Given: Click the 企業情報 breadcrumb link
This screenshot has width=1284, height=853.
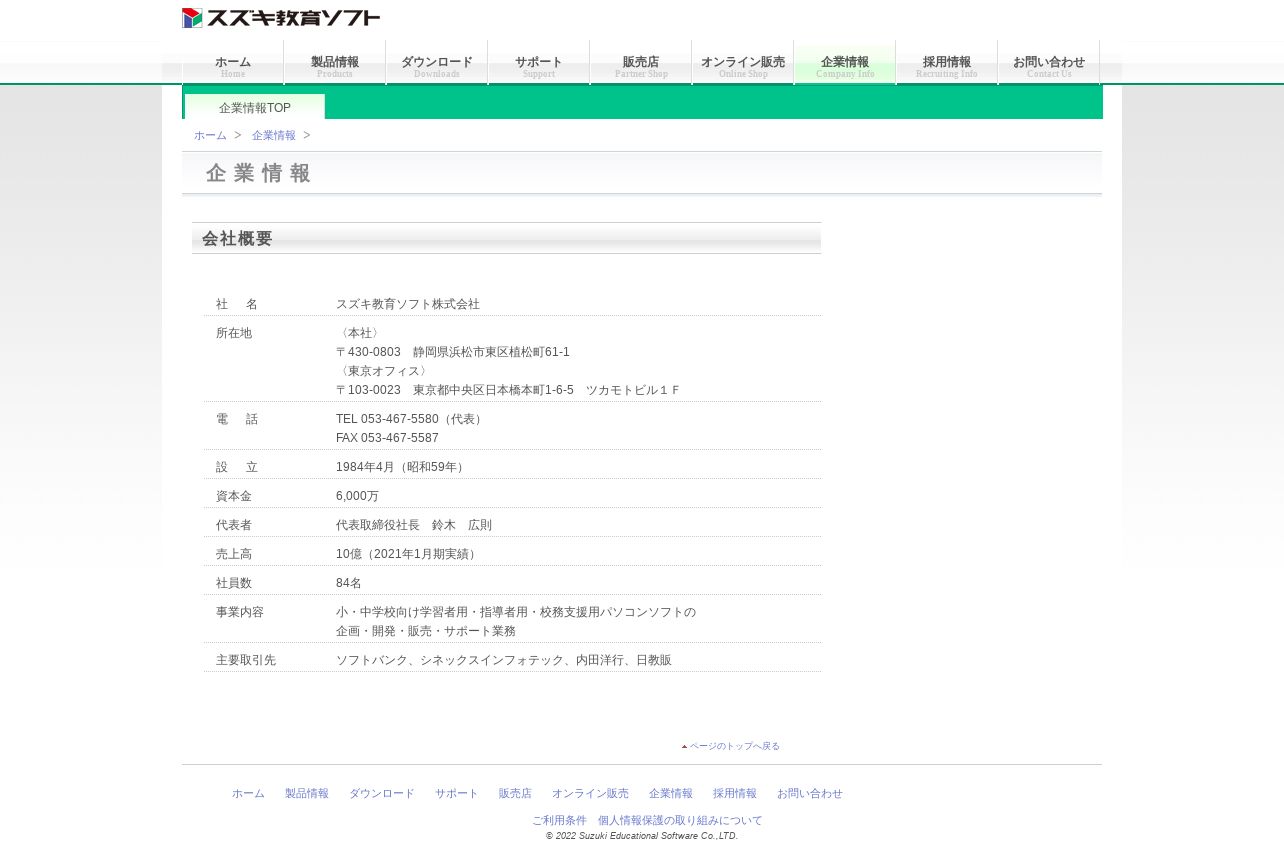Looking at the screenshot, I should [x=274, y=135].
